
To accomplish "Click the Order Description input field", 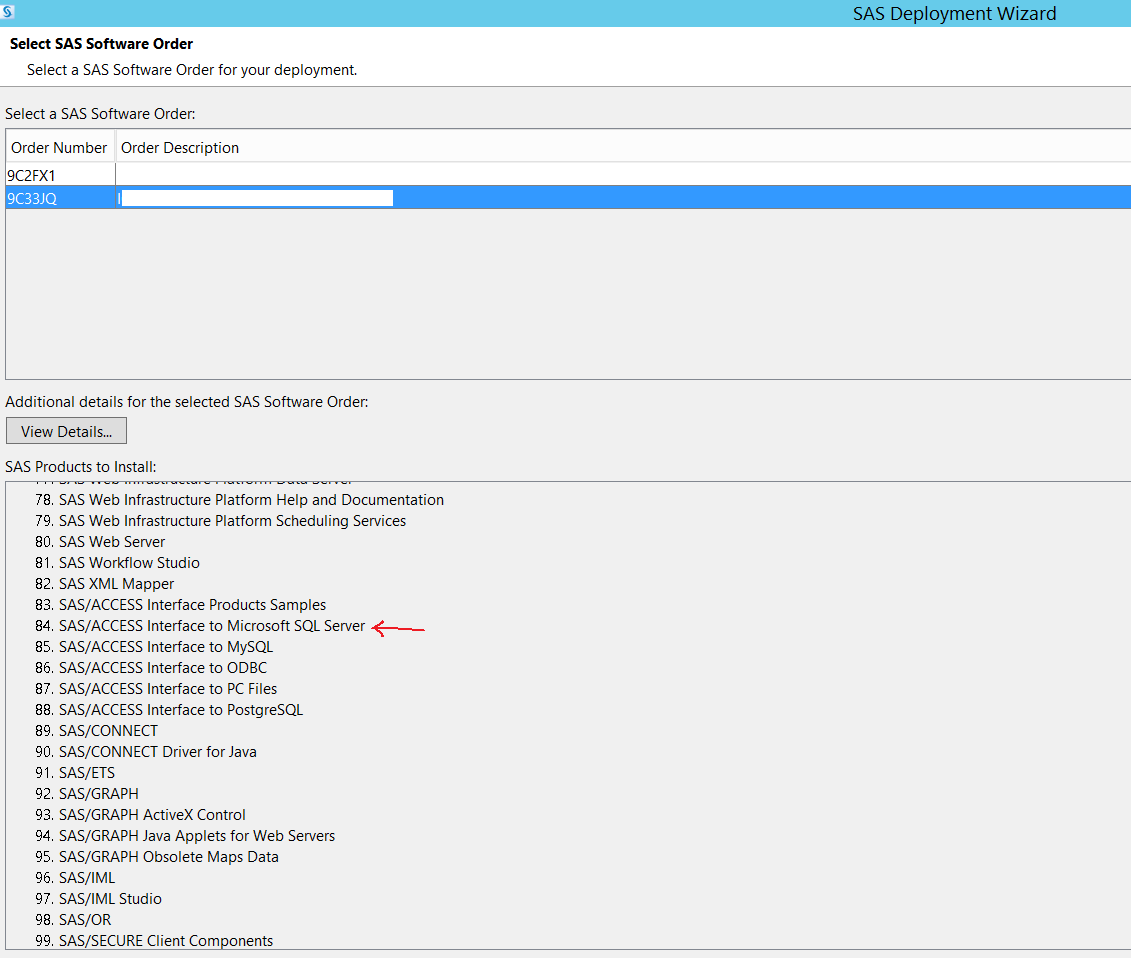I will point(255,197).
